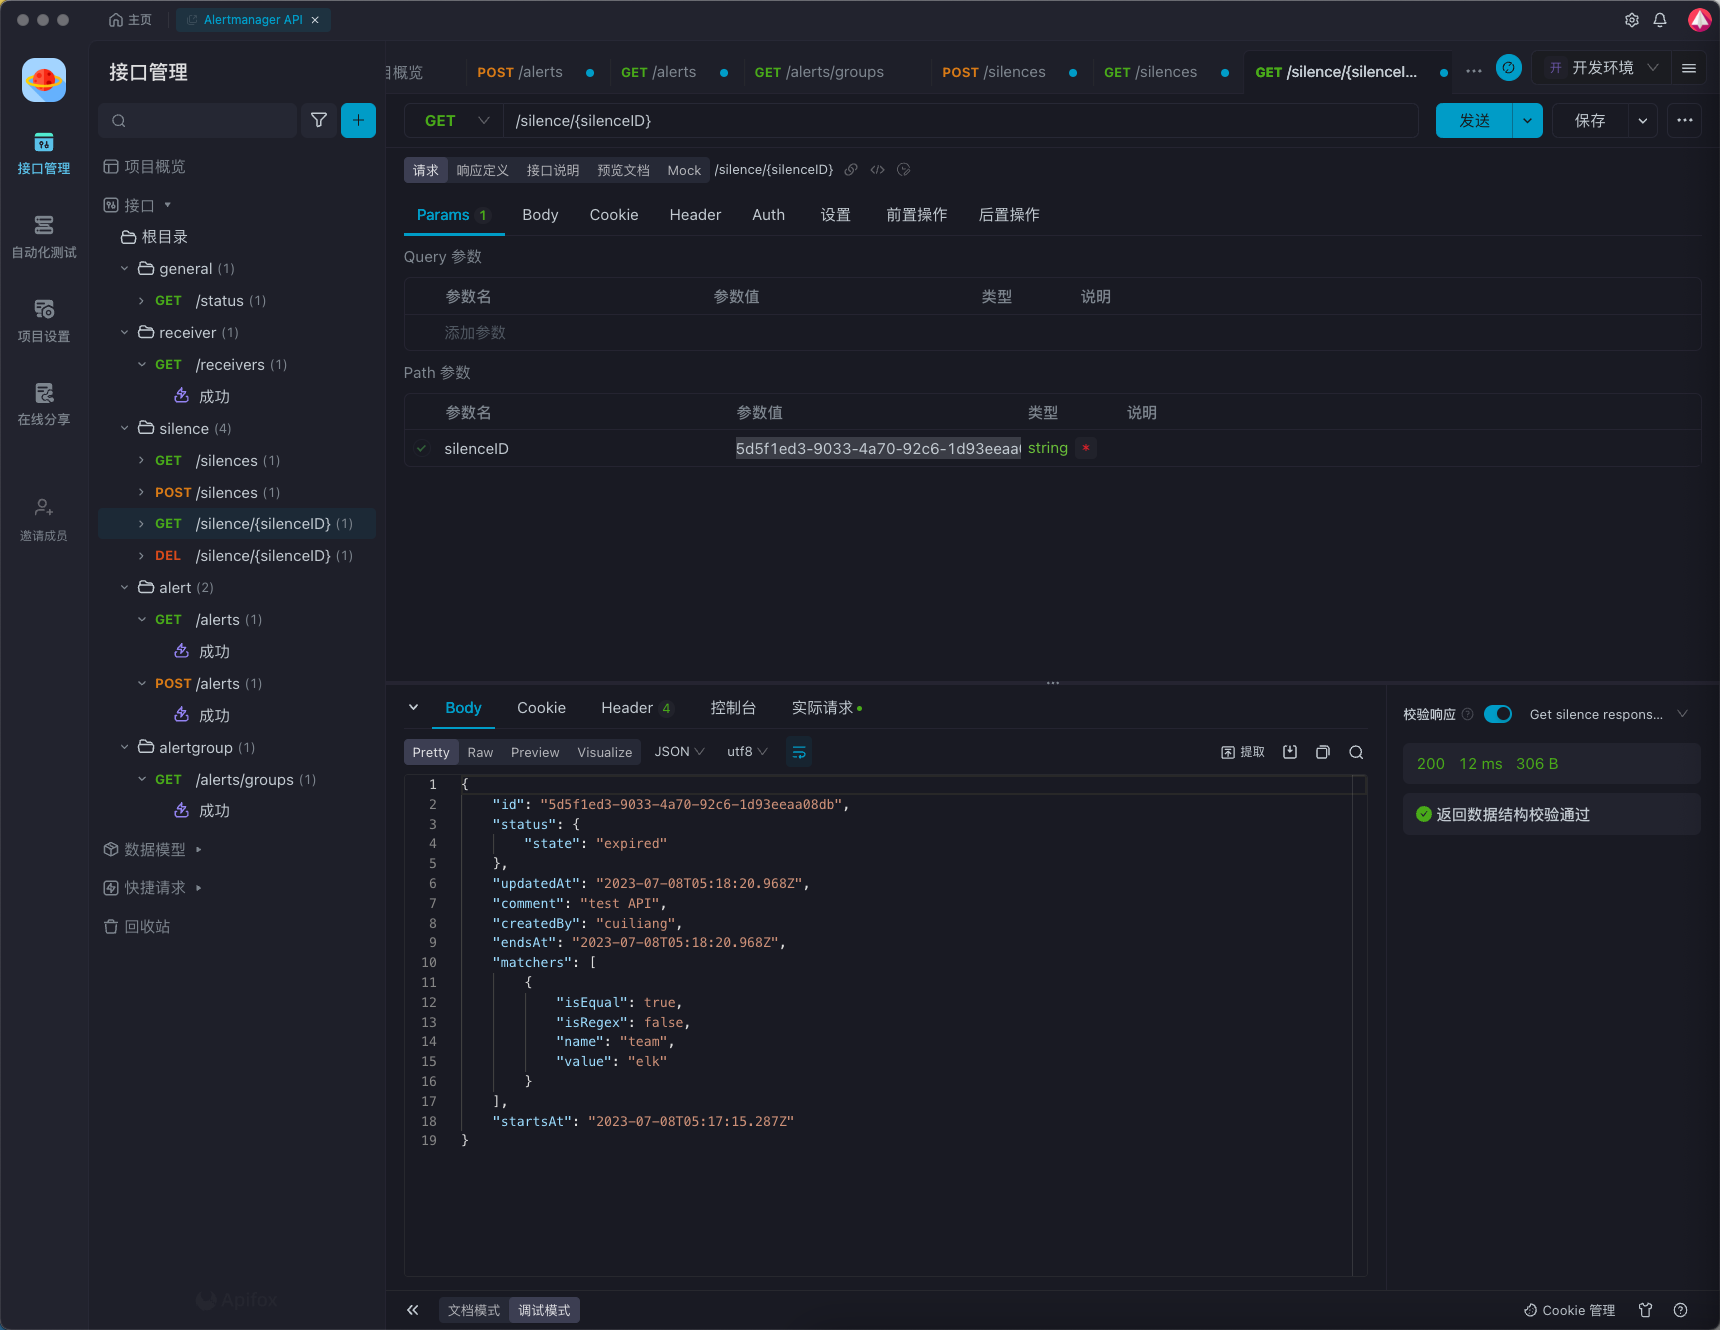This screenshot has height=1330, width=1720.
Task: Collapse the silence folder in tree
Action: pyautogui.click(x=125, y=429)
